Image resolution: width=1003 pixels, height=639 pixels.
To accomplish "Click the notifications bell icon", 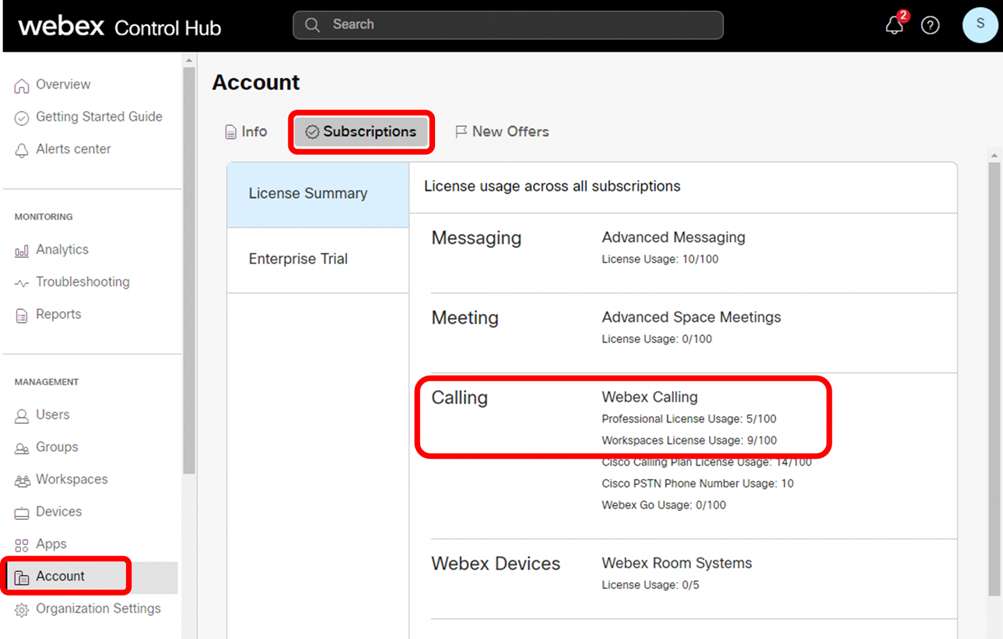I will coord(894,26).
